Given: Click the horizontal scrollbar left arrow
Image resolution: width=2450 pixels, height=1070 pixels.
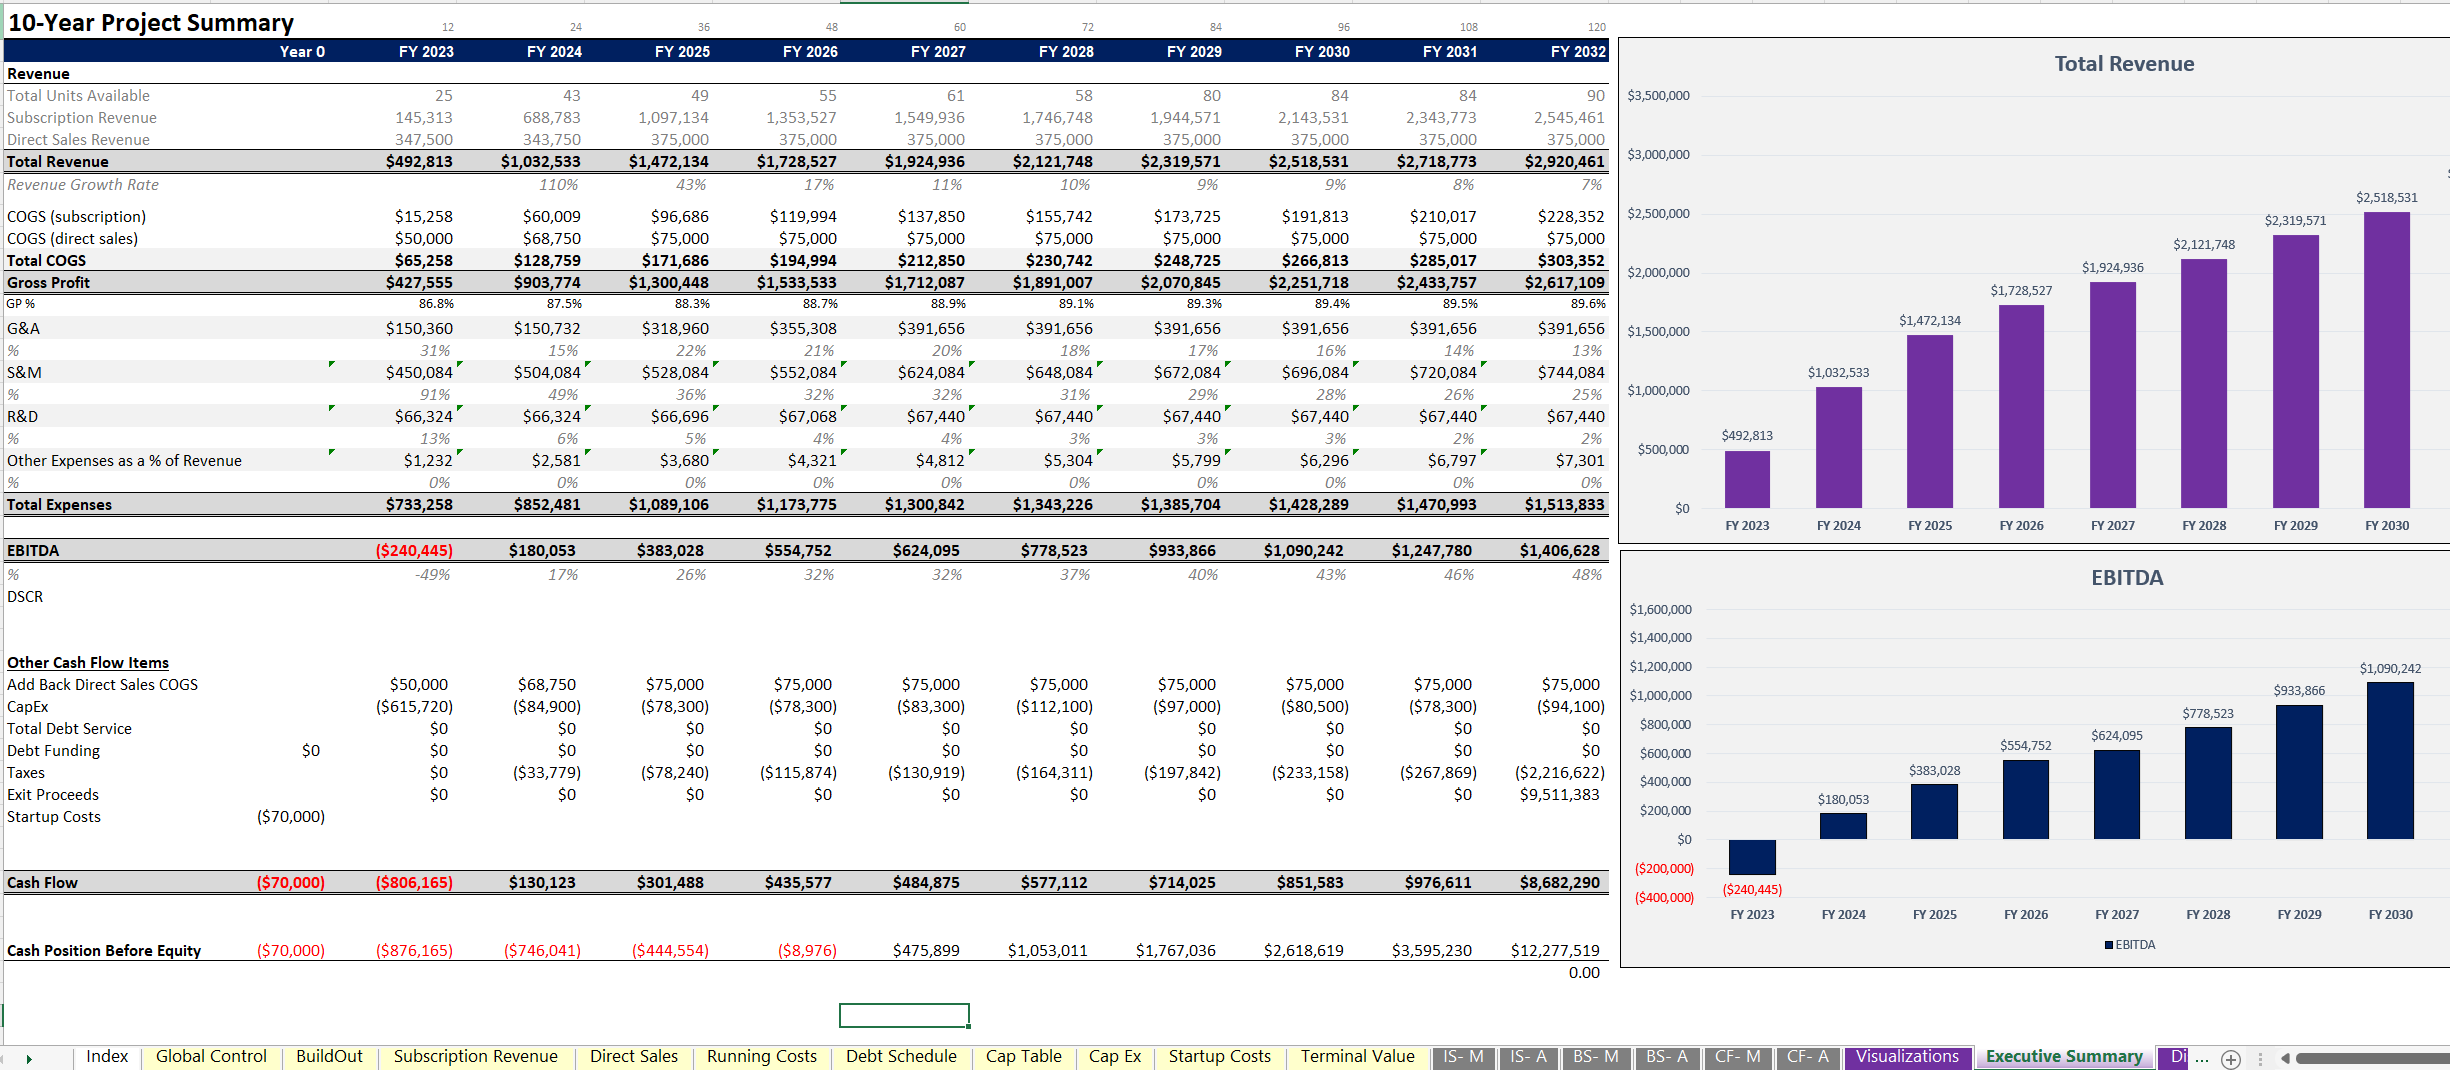Looking at the screenshot, I should pos(2285,1058).
